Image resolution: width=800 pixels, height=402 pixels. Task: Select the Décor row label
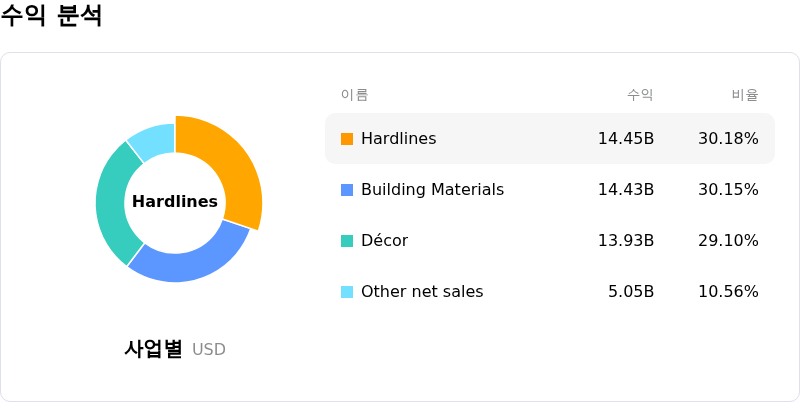coord(385,241)
